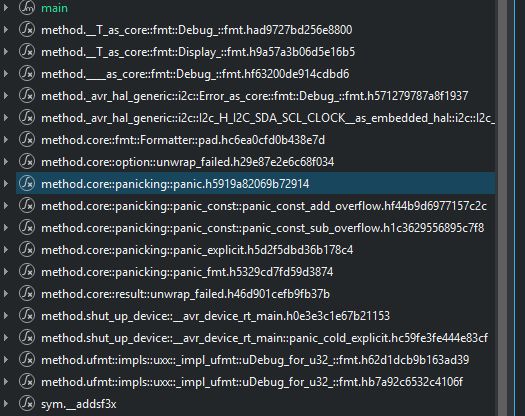Click function icon for fmt.had9727bd256e8800
This screenshot has height=416, width=525.
[x=27, y=29]
